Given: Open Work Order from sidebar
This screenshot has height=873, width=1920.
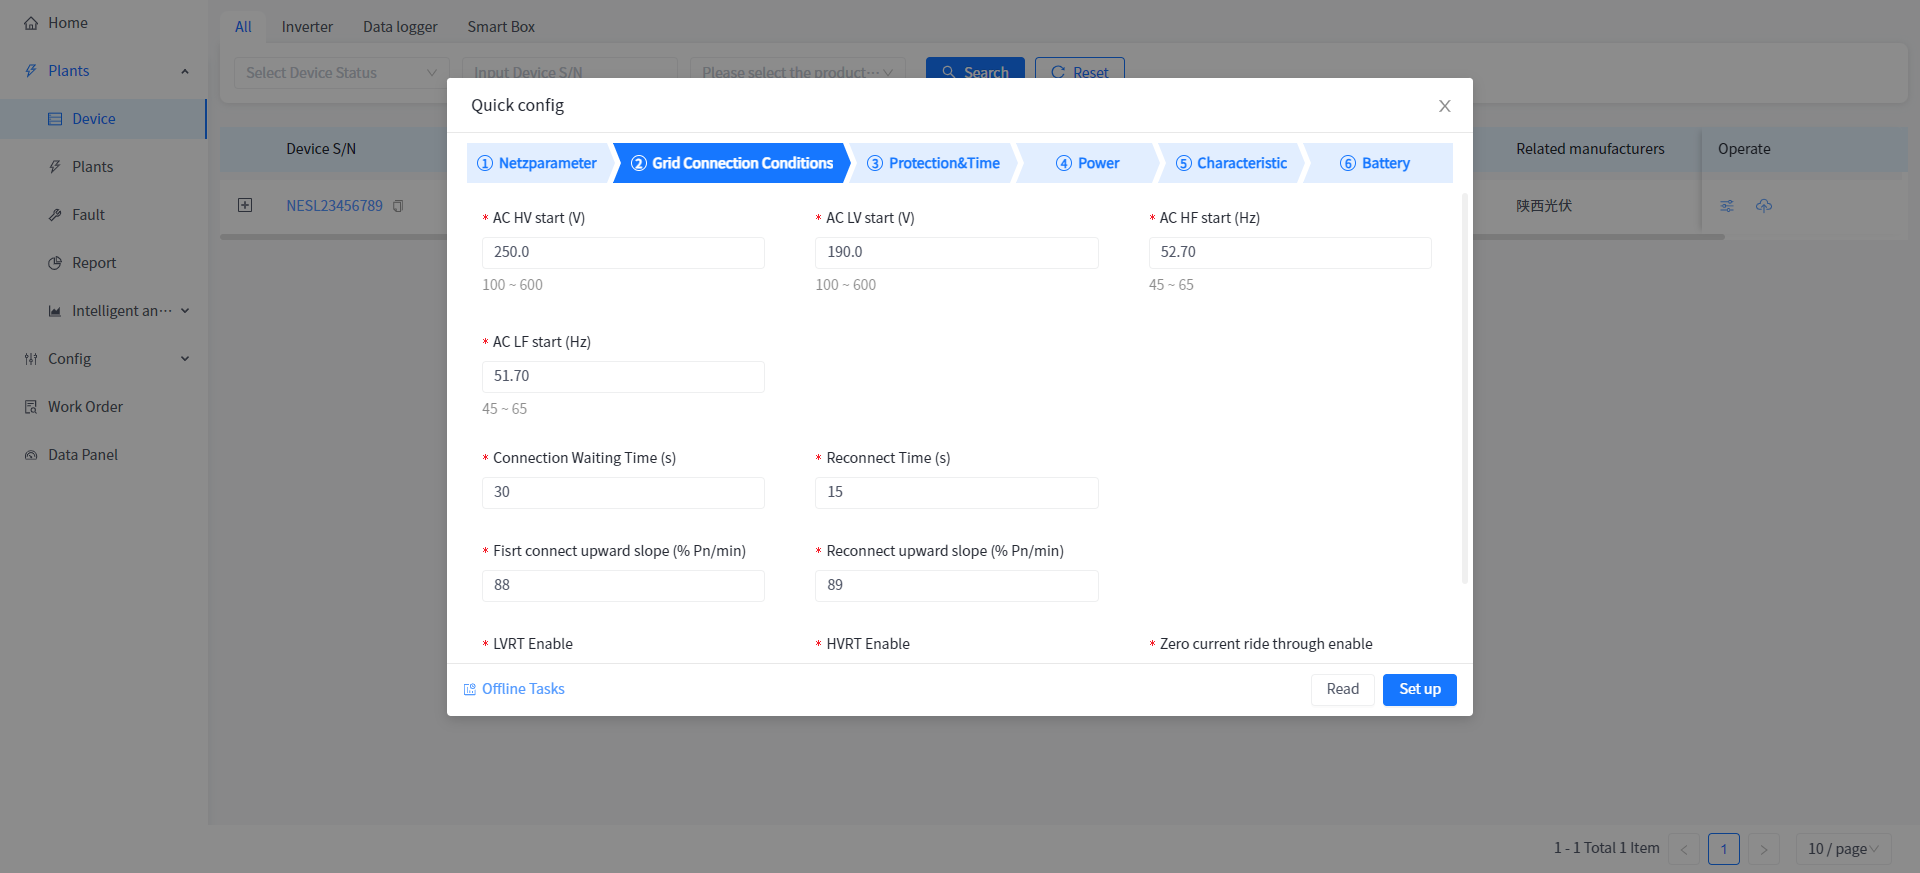Looking at the screenshot, I should click(85, 407).
